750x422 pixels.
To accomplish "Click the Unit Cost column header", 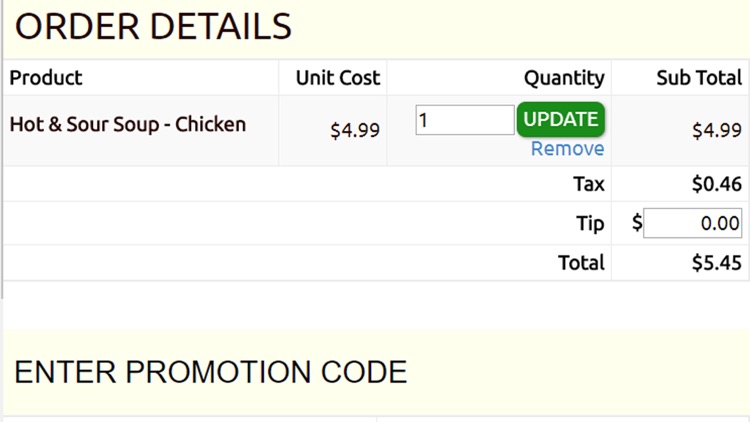I will (338, 78).
